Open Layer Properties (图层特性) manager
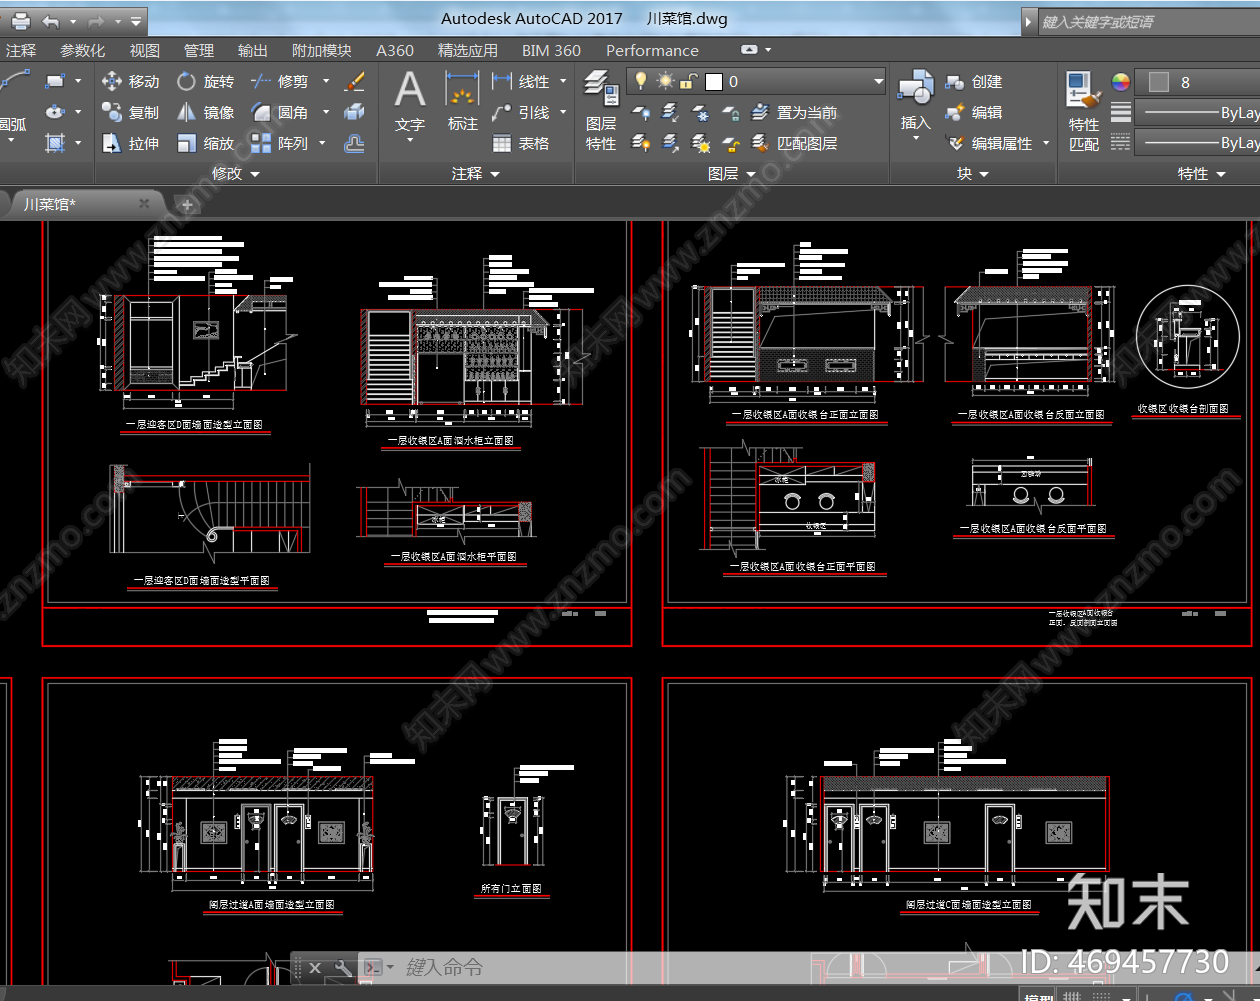Viewport: 1260px width, 1001px height. click(601, 110)
